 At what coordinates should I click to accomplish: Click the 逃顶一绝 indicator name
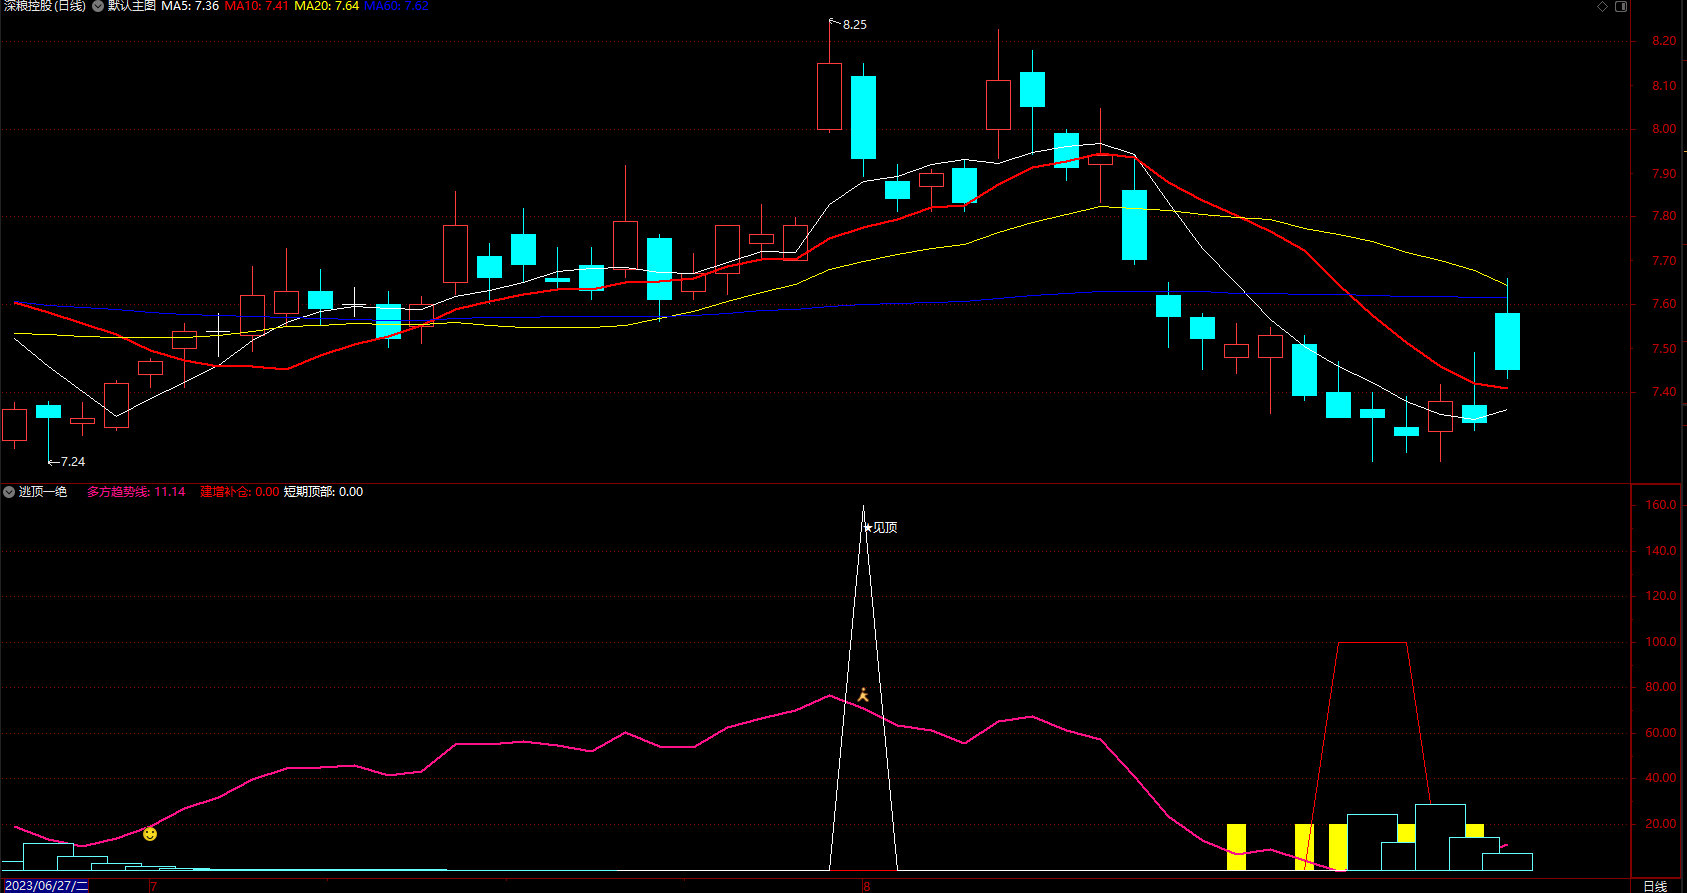(x=43, y=492)
